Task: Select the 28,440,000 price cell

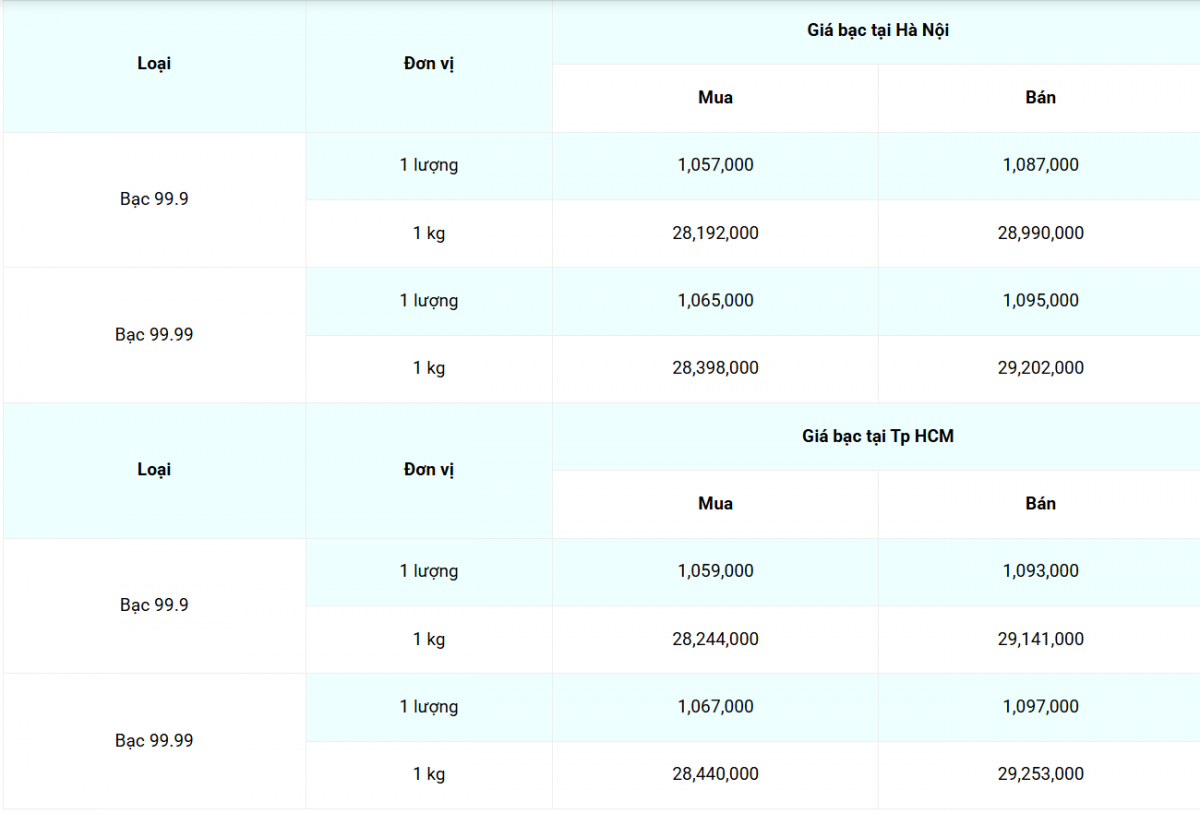Action: [x=715, y=774]
